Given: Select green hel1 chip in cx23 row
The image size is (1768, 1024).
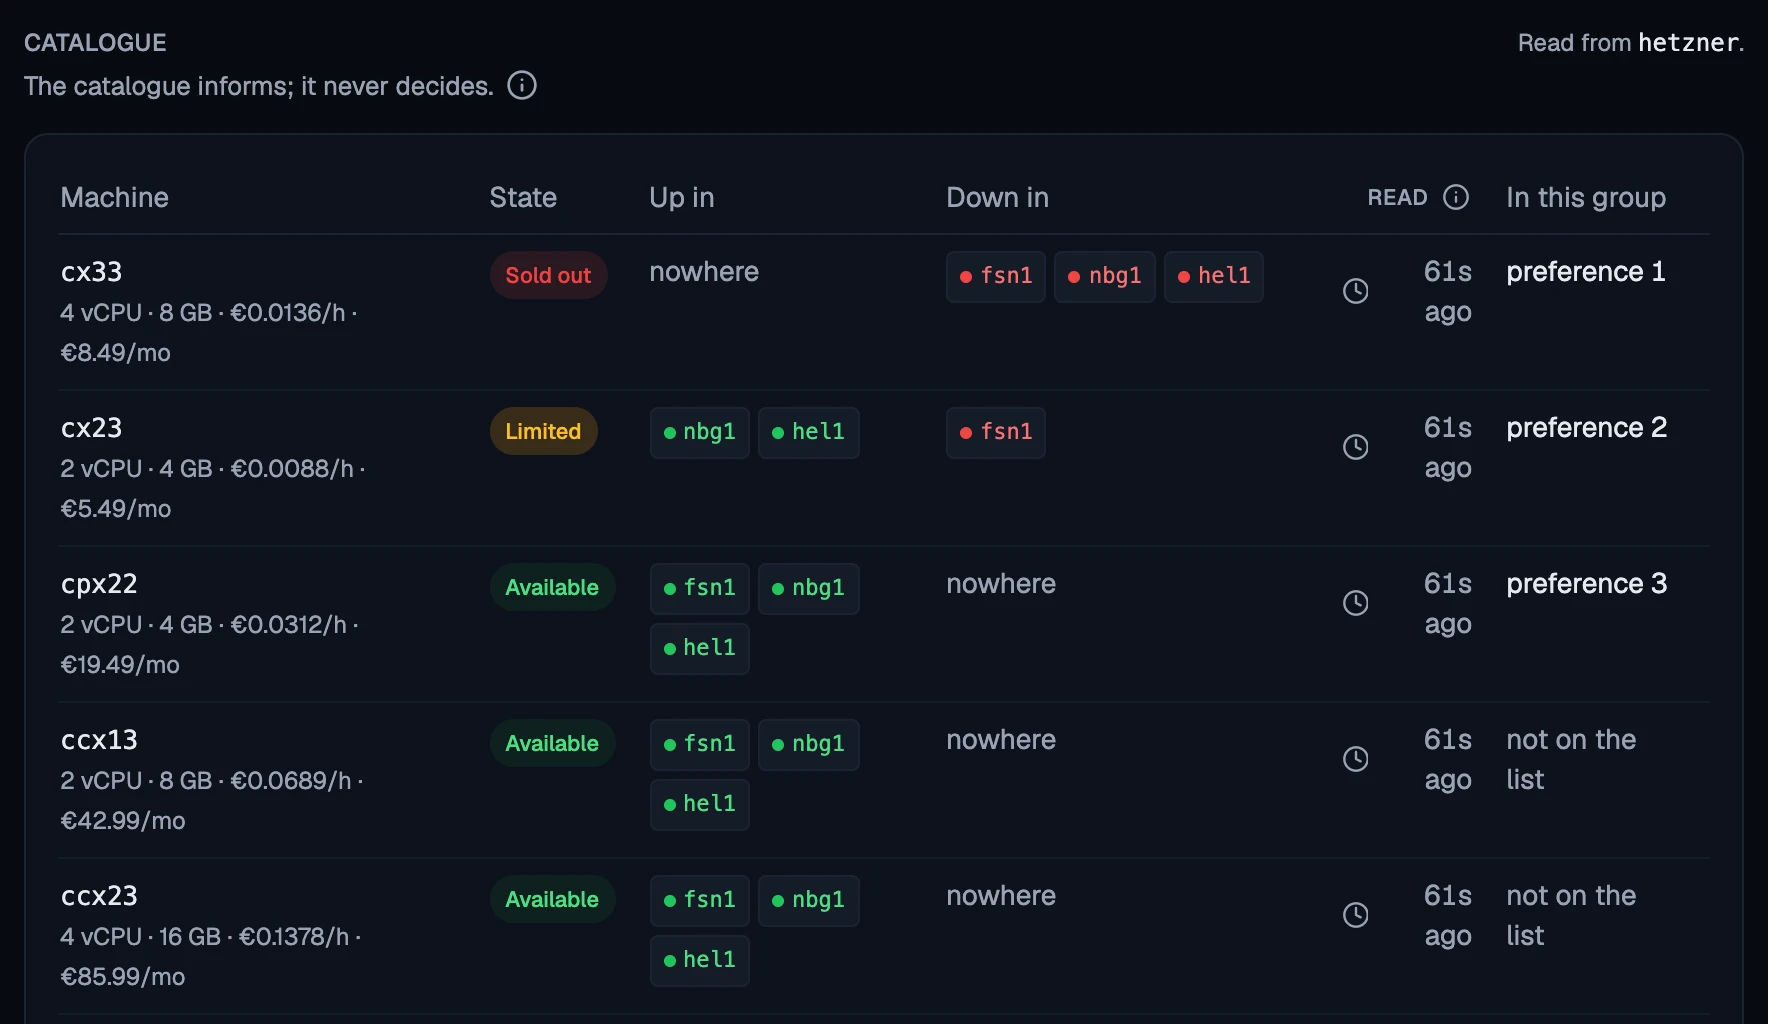Looking at the screenshot, I should click(809, 432).
